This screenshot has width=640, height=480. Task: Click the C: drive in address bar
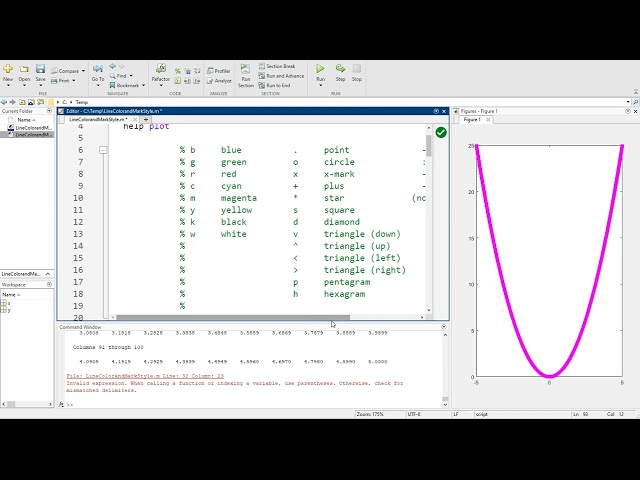click(64, 102)
